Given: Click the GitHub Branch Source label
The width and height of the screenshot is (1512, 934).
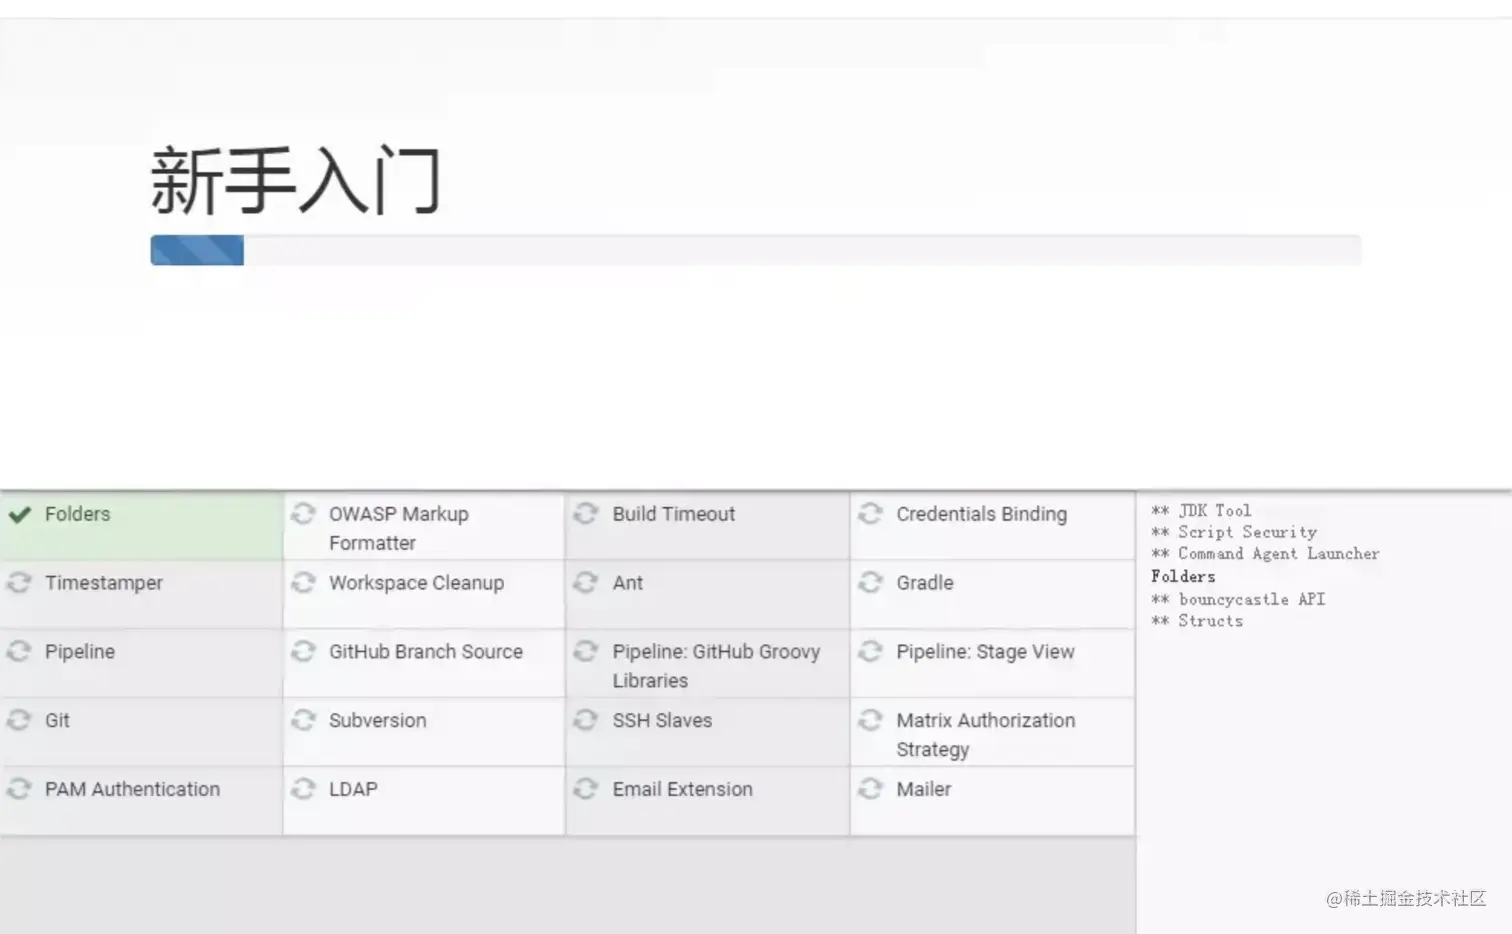Looking at the screenshot, I should (426, 652).
